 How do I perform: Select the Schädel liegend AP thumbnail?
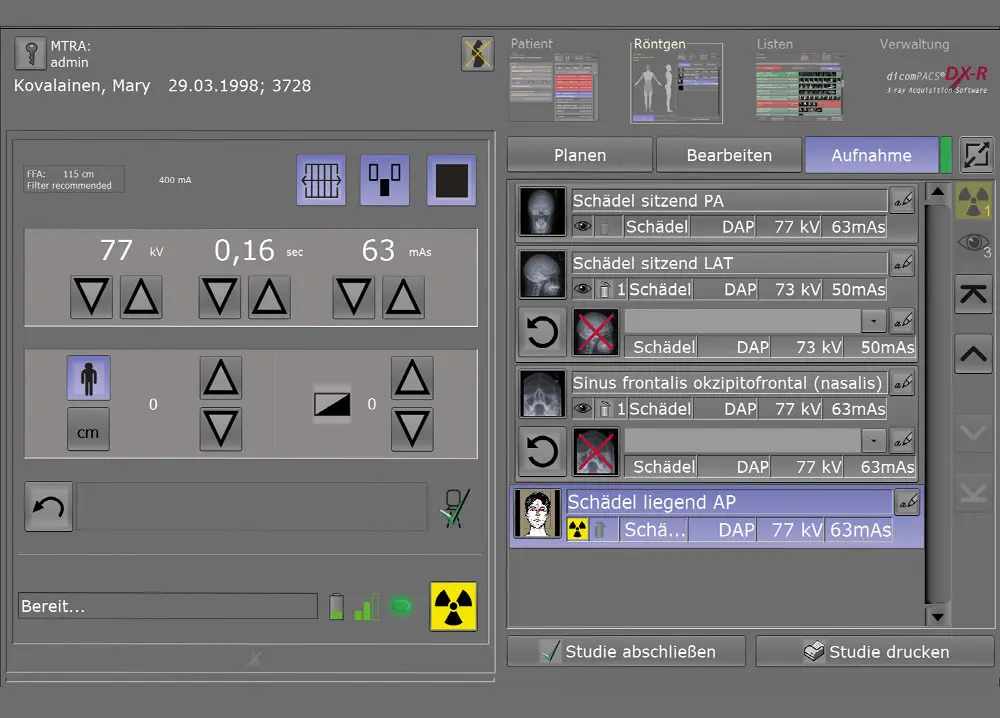pyautogui.click(x=537, y=515)
